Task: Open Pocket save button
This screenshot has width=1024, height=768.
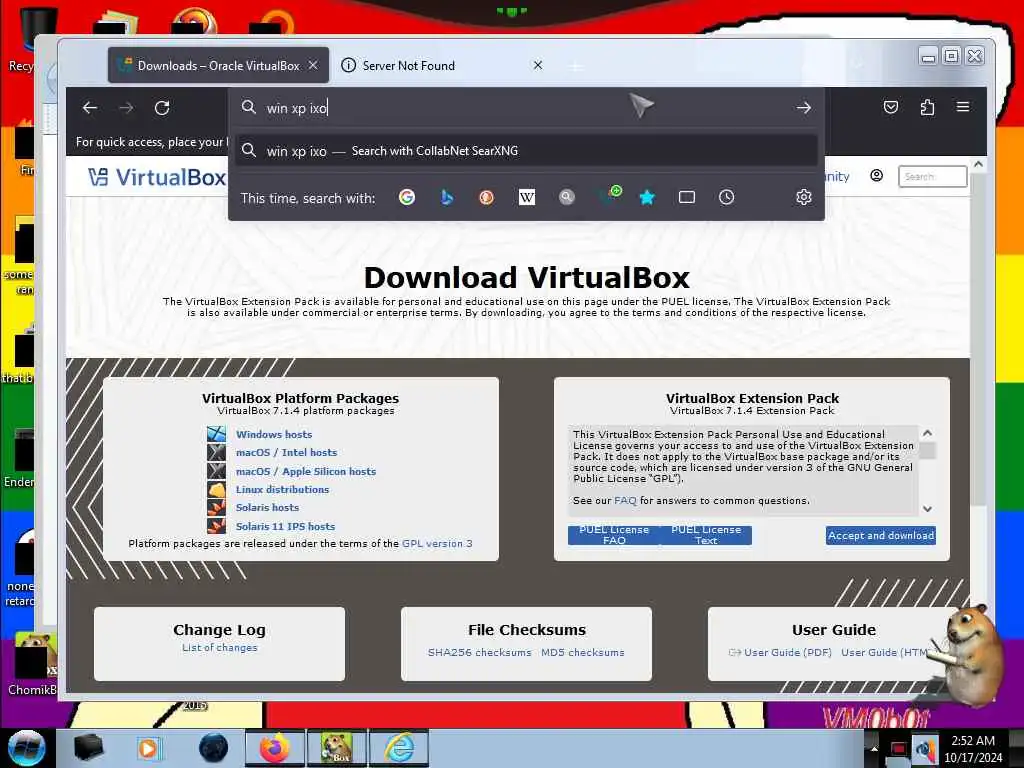Action: (891, 107)
